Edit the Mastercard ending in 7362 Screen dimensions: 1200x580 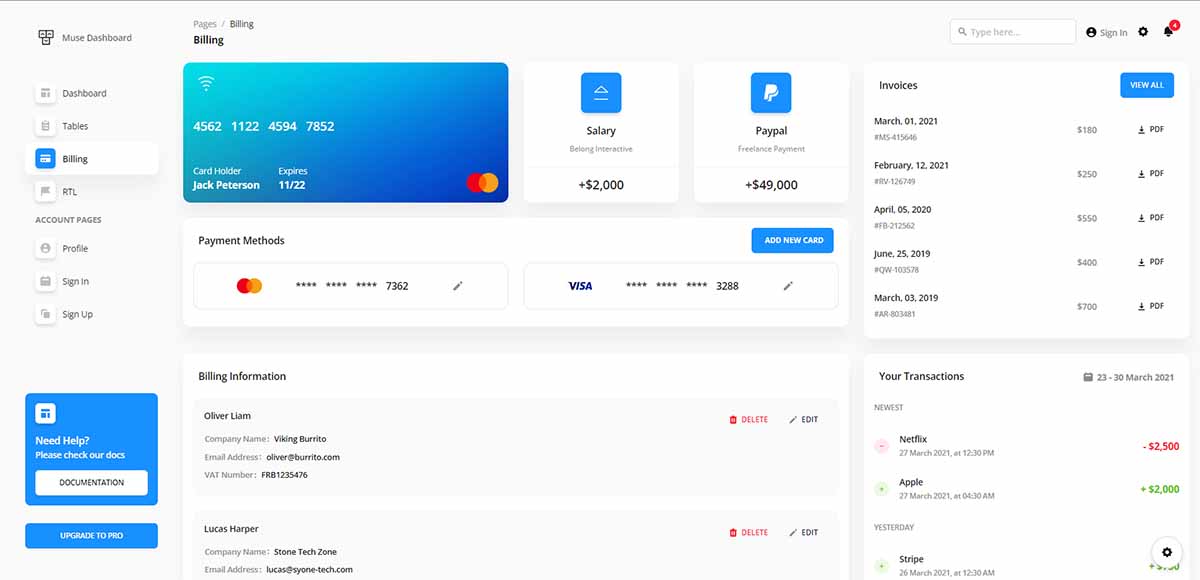(x=458, y=285)
